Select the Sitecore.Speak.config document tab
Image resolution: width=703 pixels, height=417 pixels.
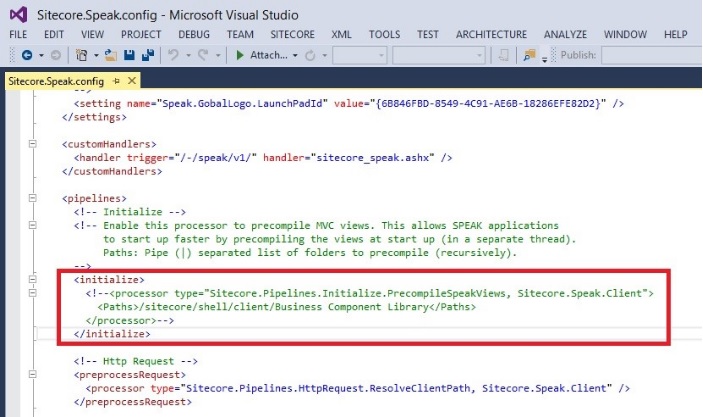coord(56,81)
